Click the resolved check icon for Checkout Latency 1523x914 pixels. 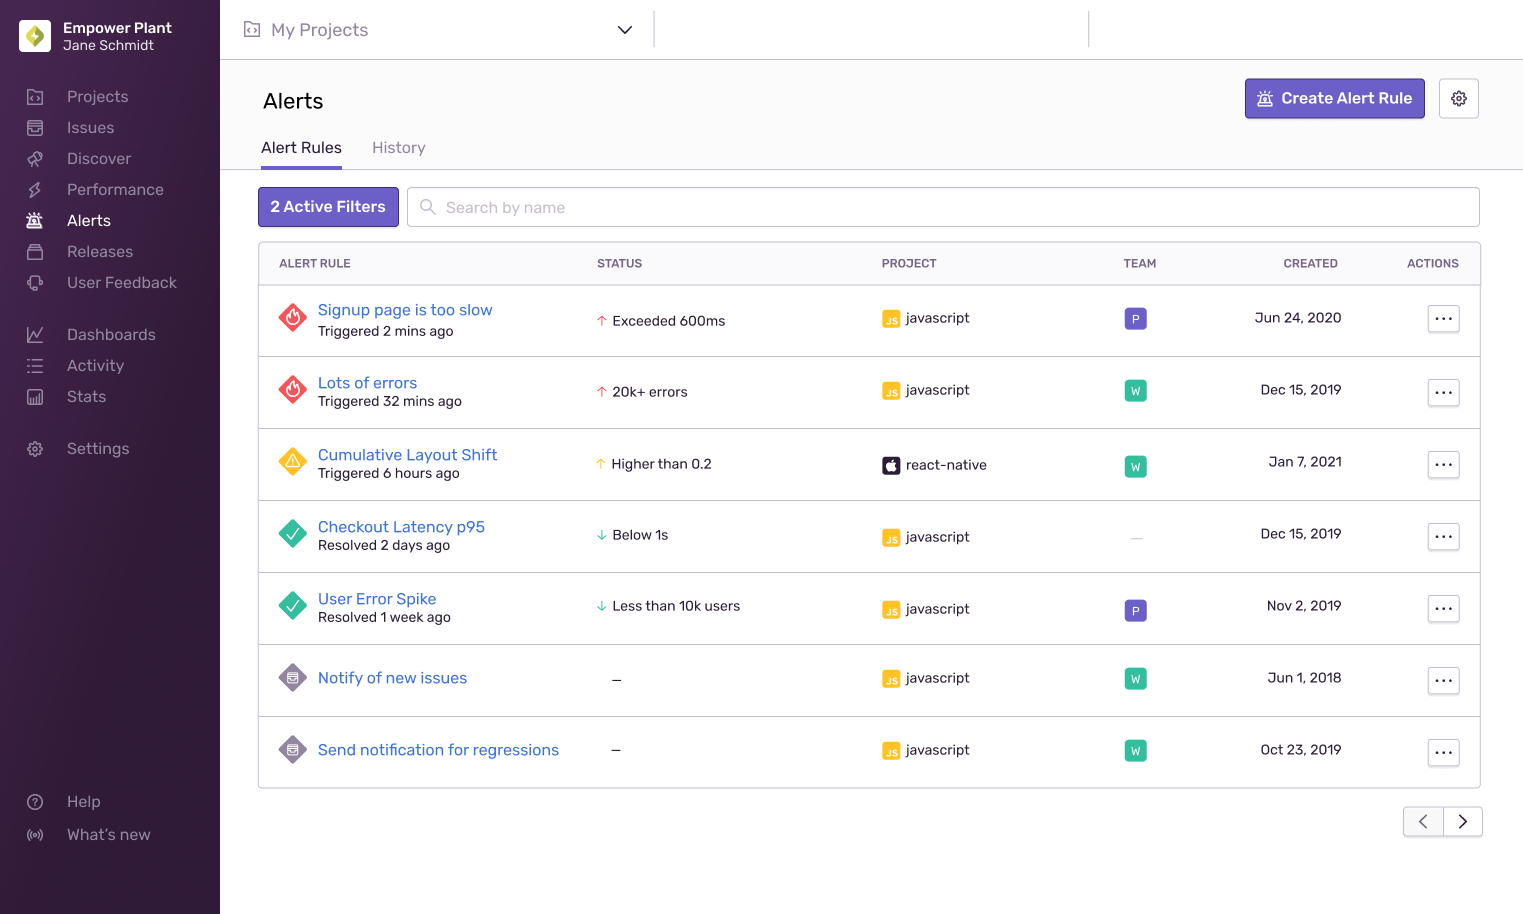coord(293,534)
